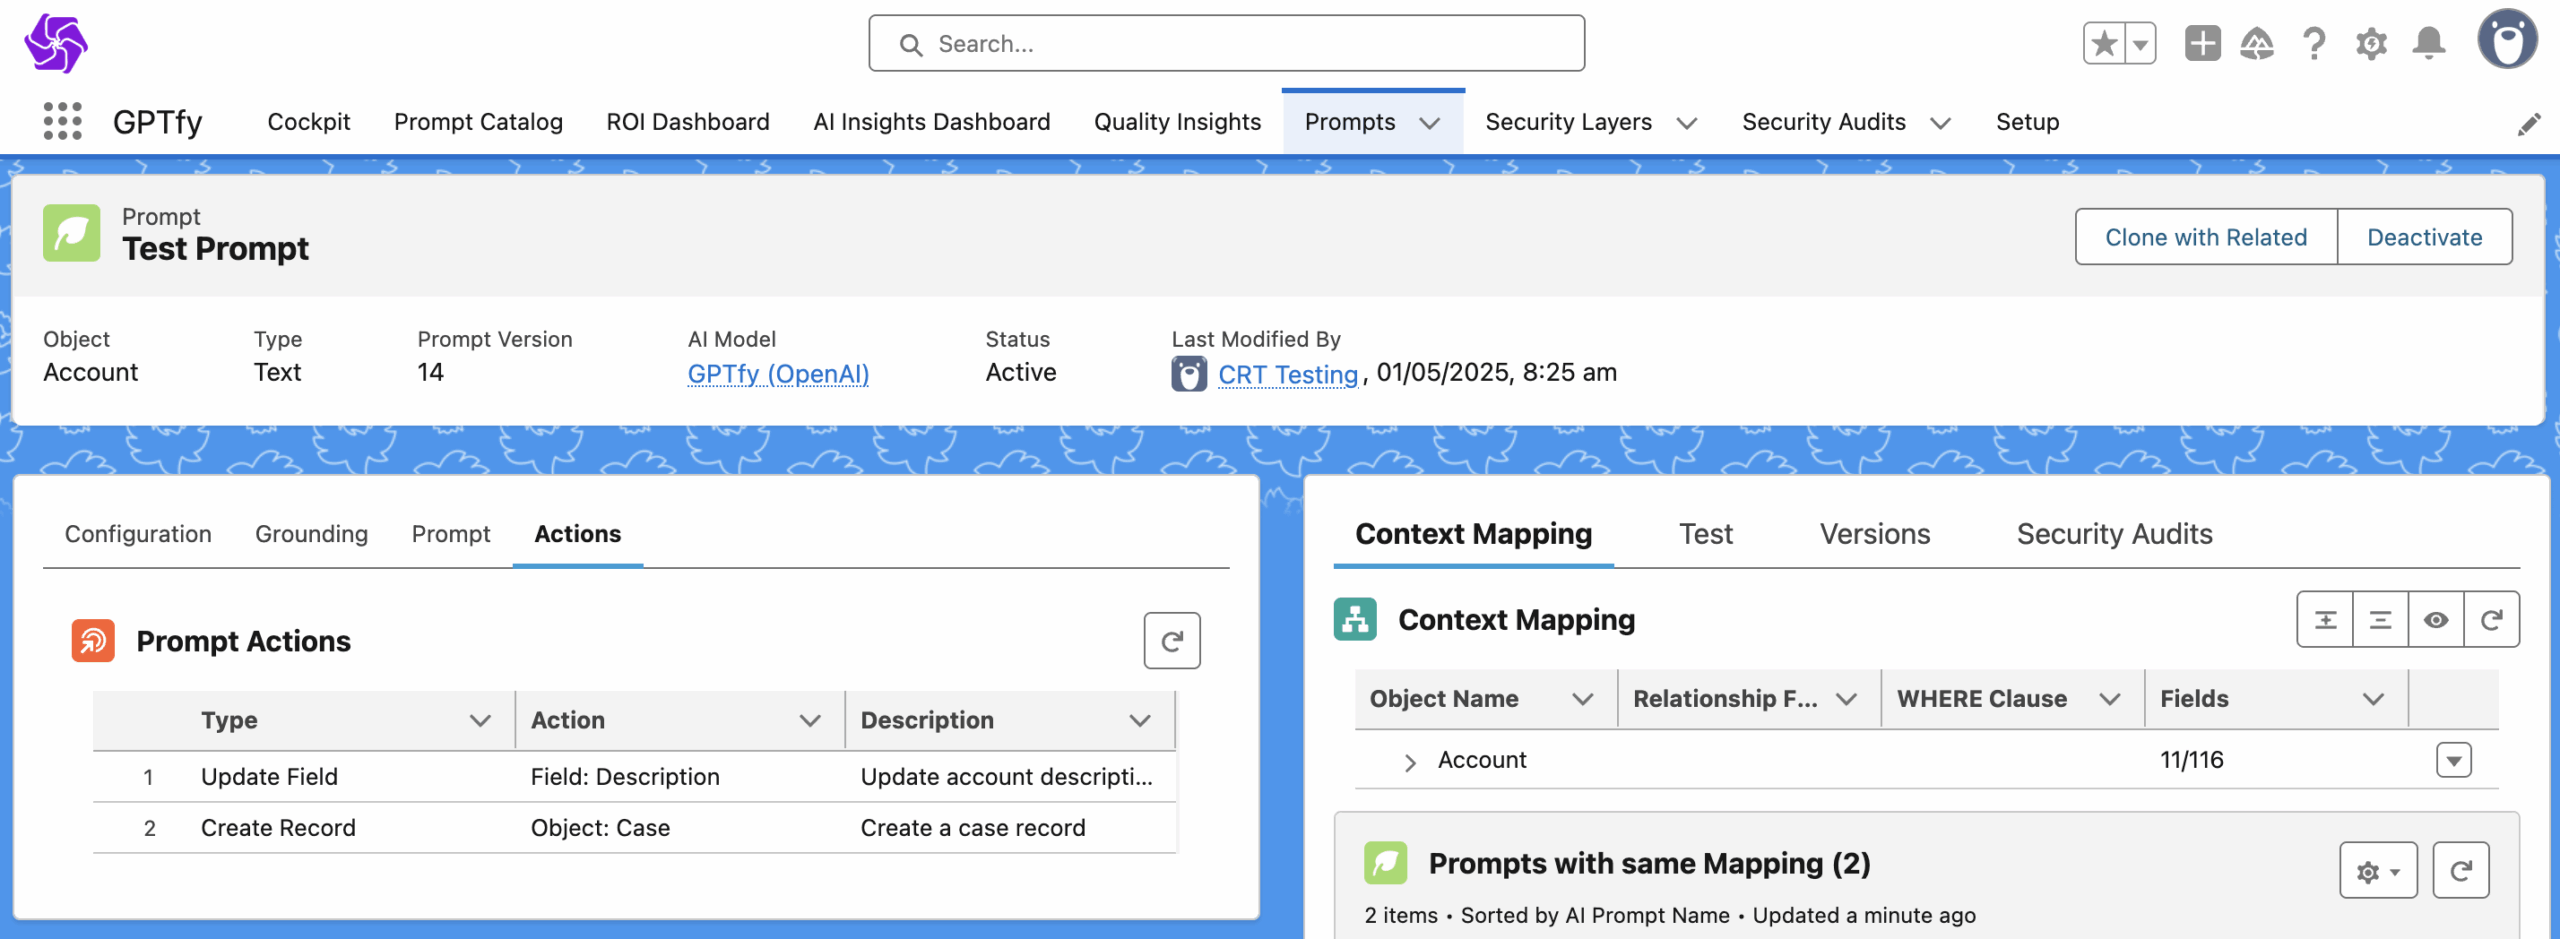
Task: Click the global Search field
Action: [x=1226, y=44]
